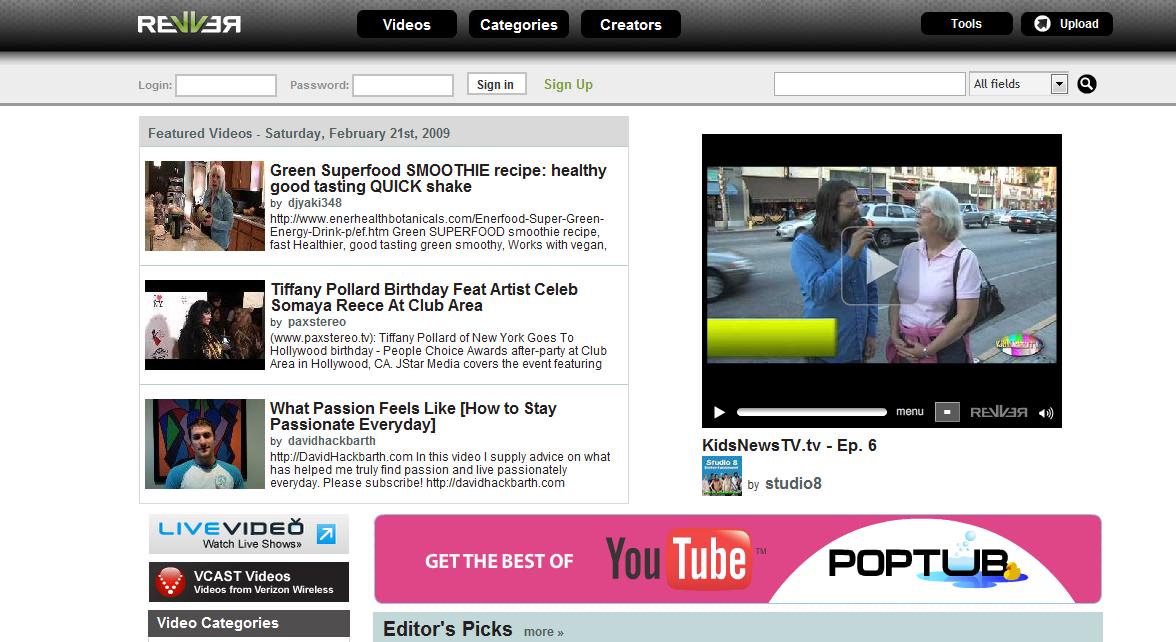Click the LiveVideo external arrow icon
The width and height of the screenshot is (1176, 642).
(326, 534)
